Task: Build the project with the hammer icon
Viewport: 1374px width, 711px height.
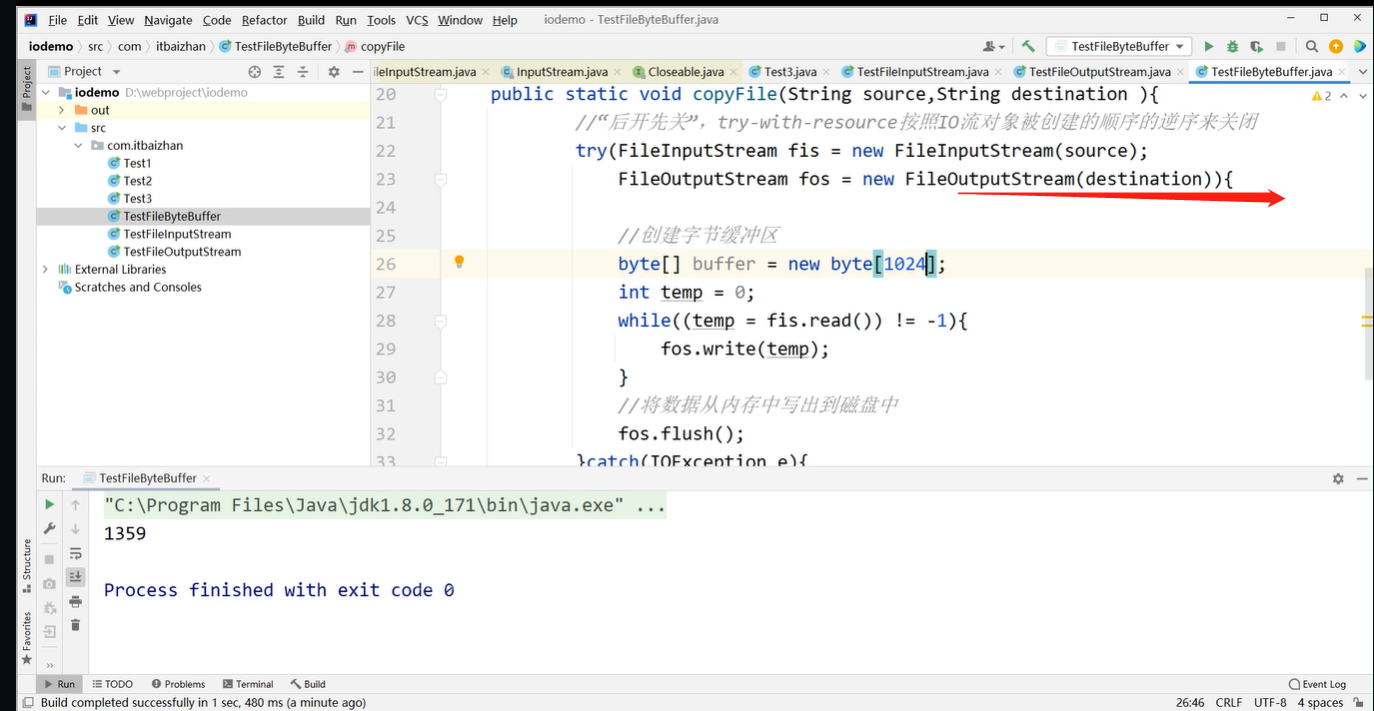Action: [1028, 46]
